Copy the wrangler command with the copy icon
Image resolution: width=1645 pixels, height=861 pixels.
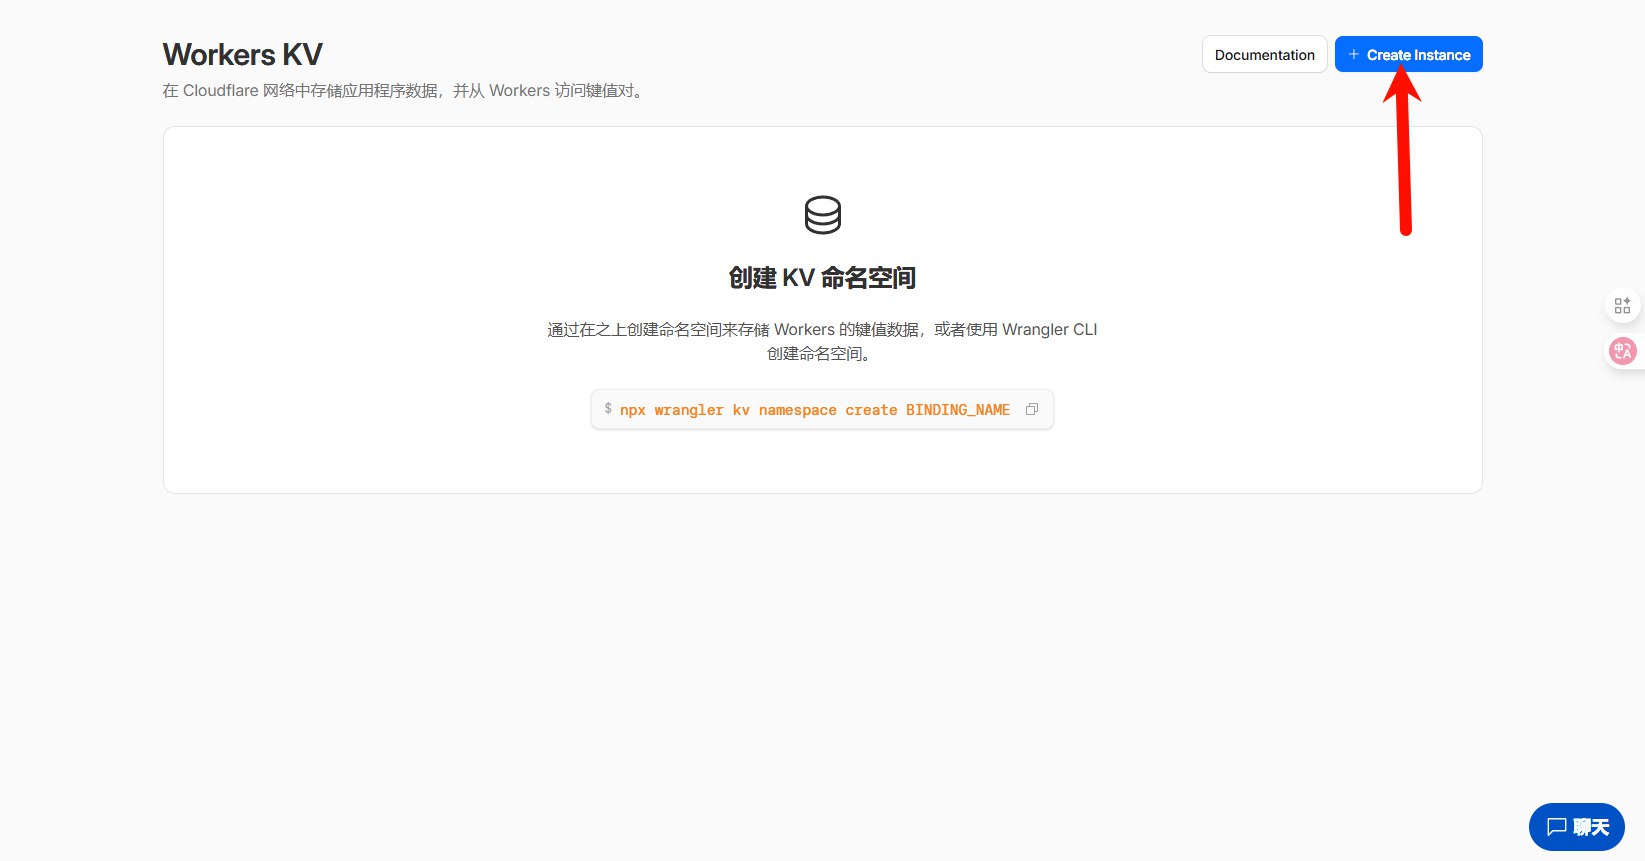(1032, 409)
